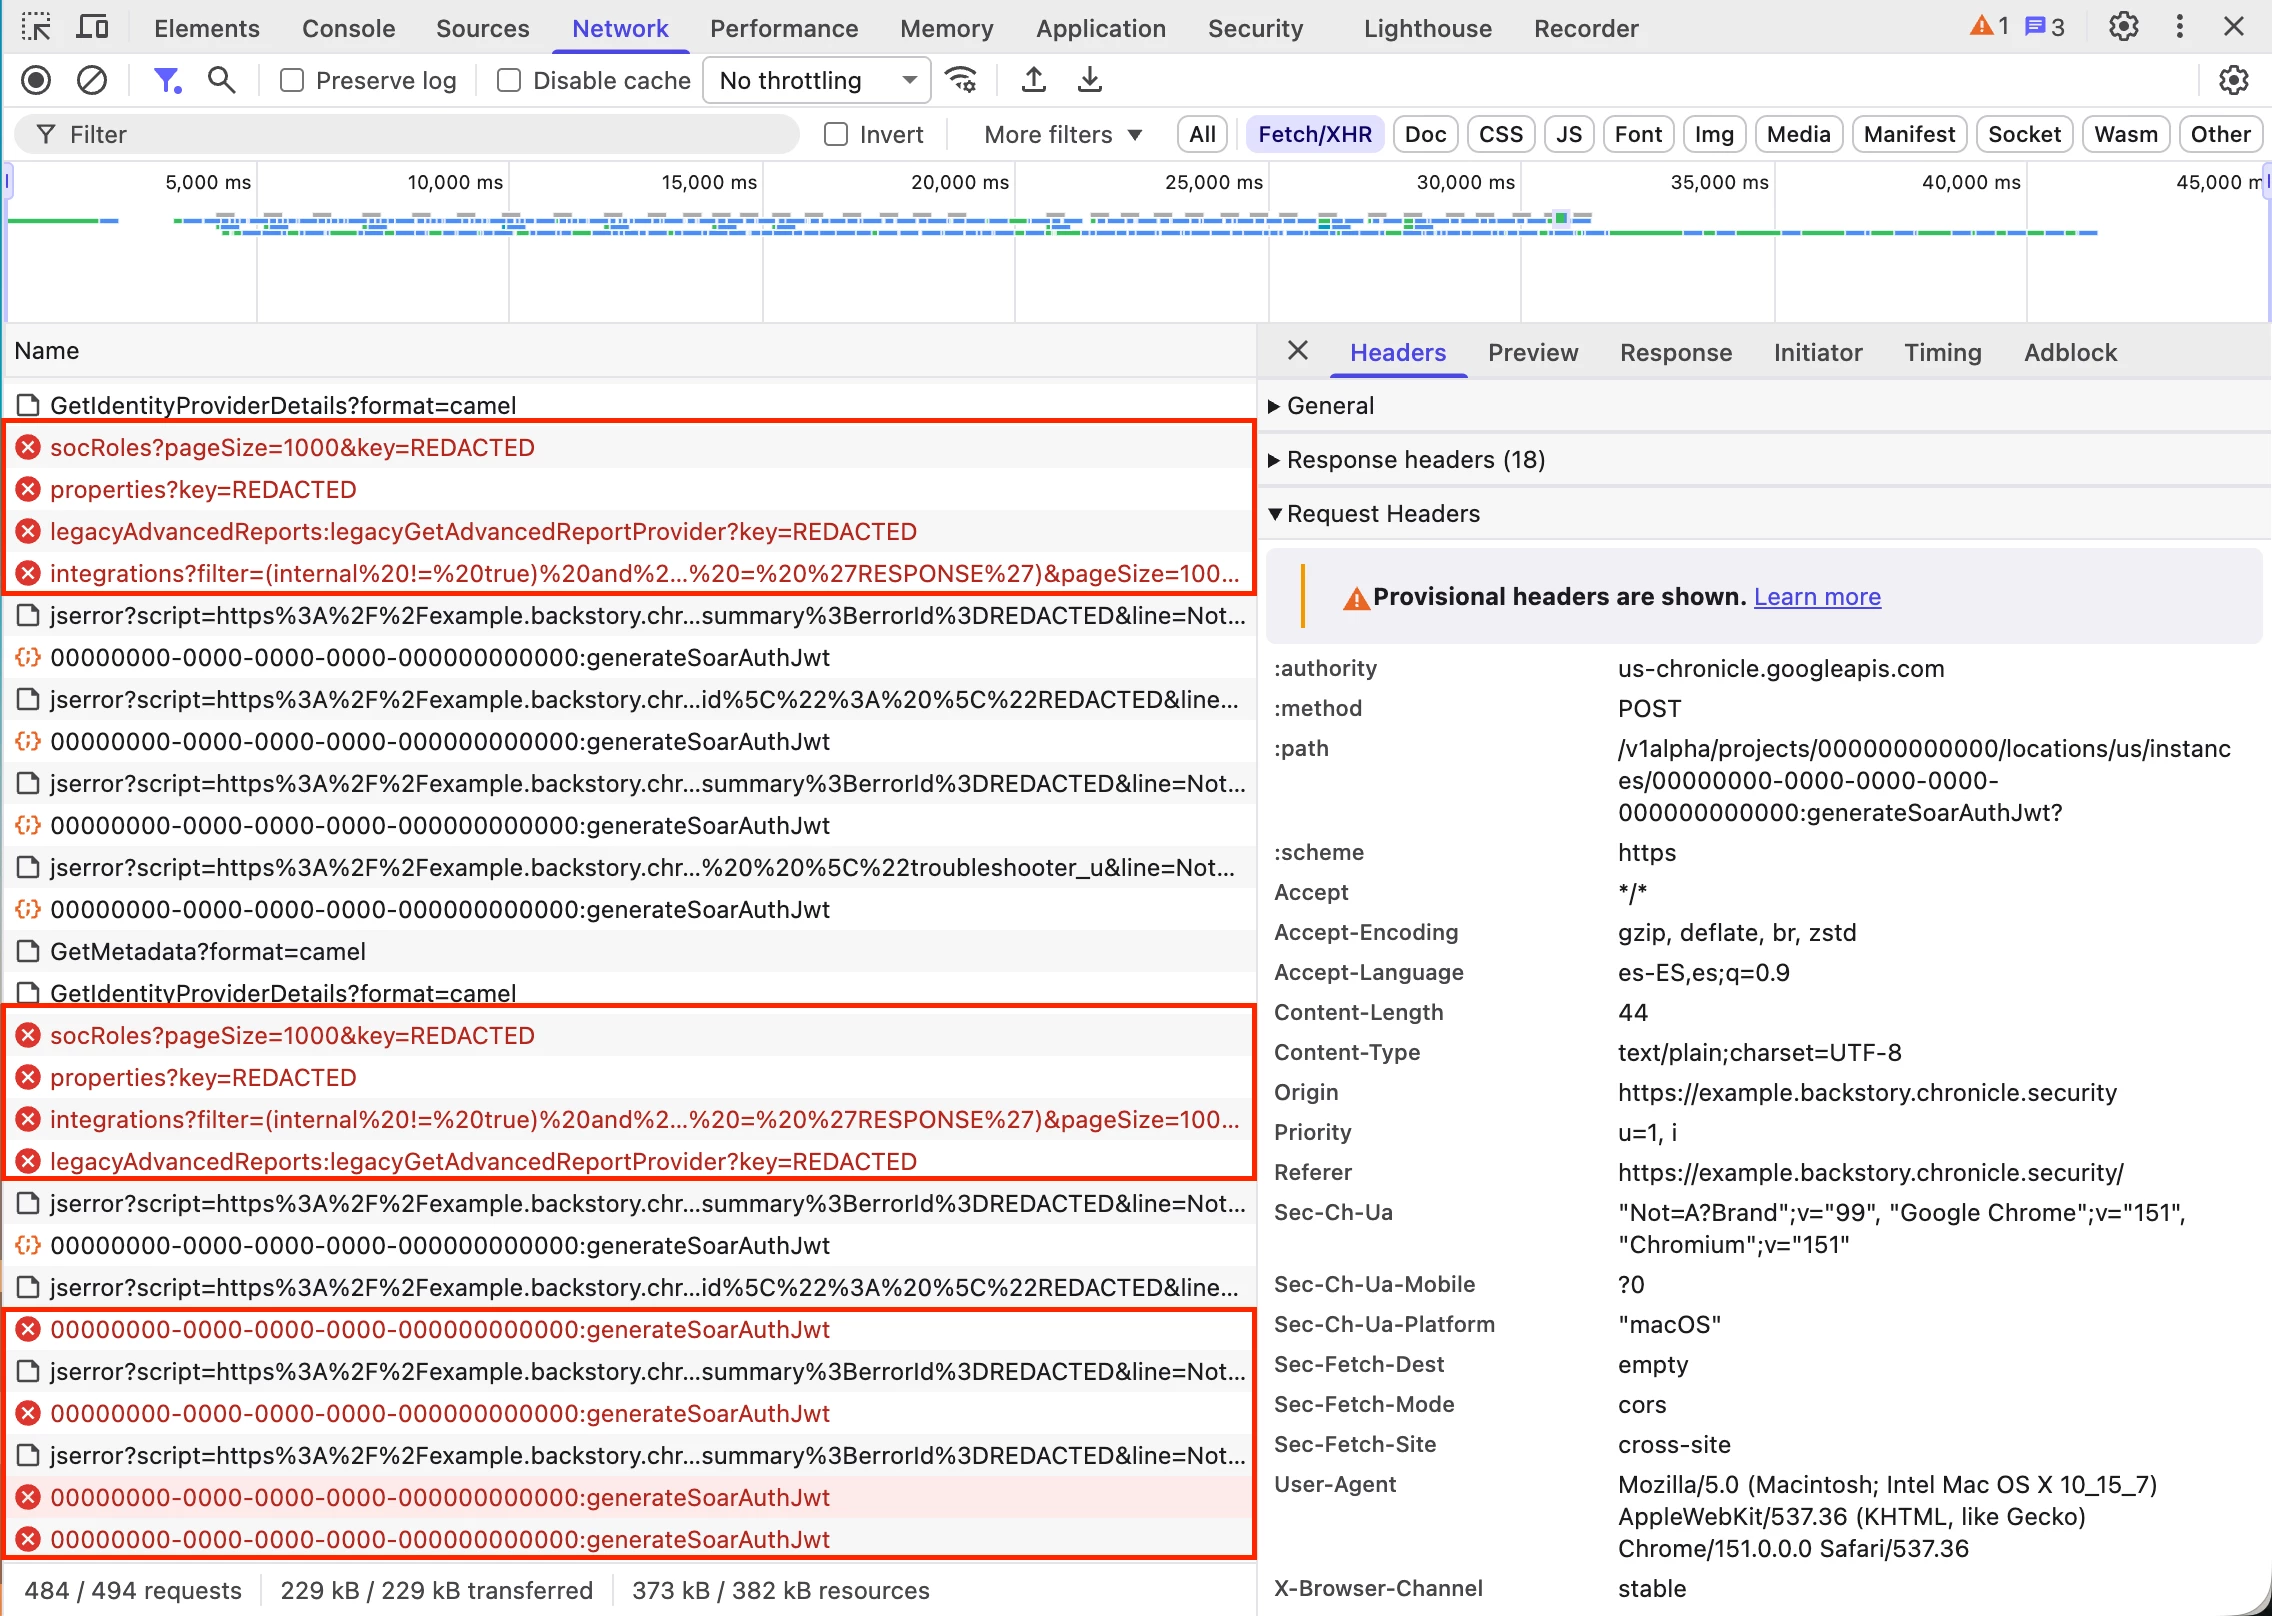The height and width of the screenshot is (1616, 2272).
Task: Click the 20,000 ms timeline marker
Action: coord(959,182)
